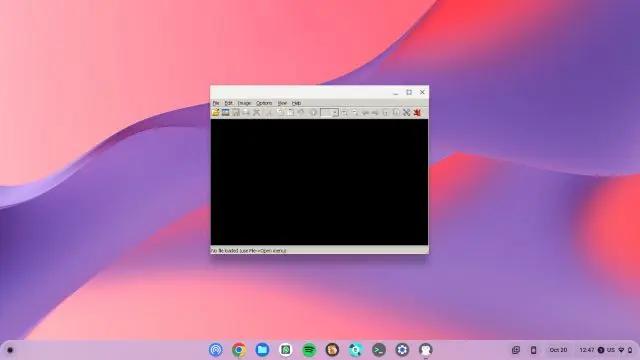This screenshot has width=640, height=360.
Task: Open the Edit menu
Action: [229, 103]
